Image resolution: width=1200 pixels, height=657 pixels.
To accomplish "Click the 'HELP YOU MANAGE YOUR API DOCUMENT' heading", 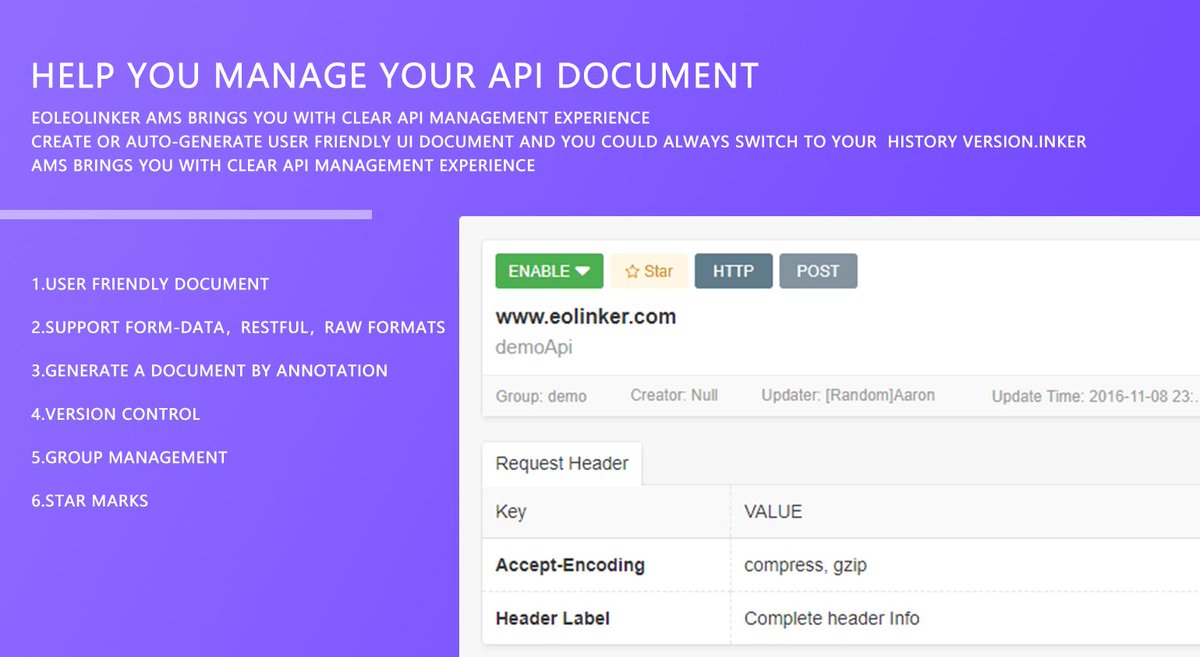I will coord(395,75).
